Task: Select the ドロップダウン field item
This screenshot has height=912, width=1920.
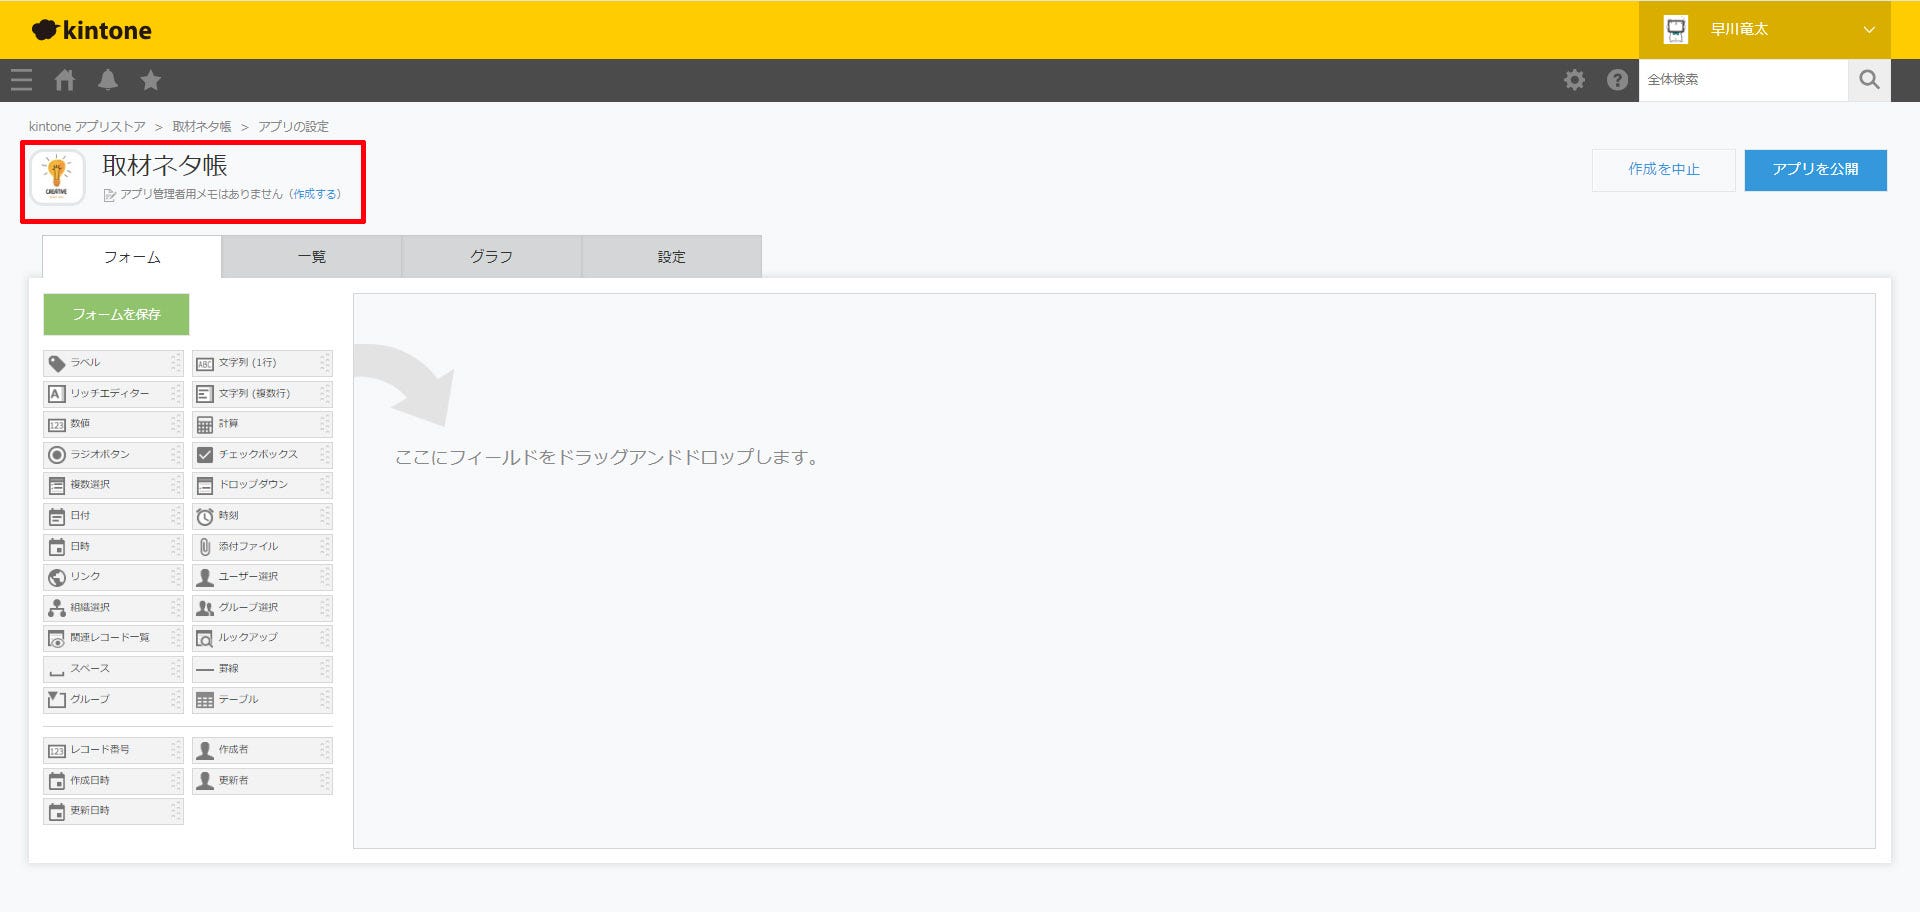Action: pyautogui.click(x=262, y=485)
